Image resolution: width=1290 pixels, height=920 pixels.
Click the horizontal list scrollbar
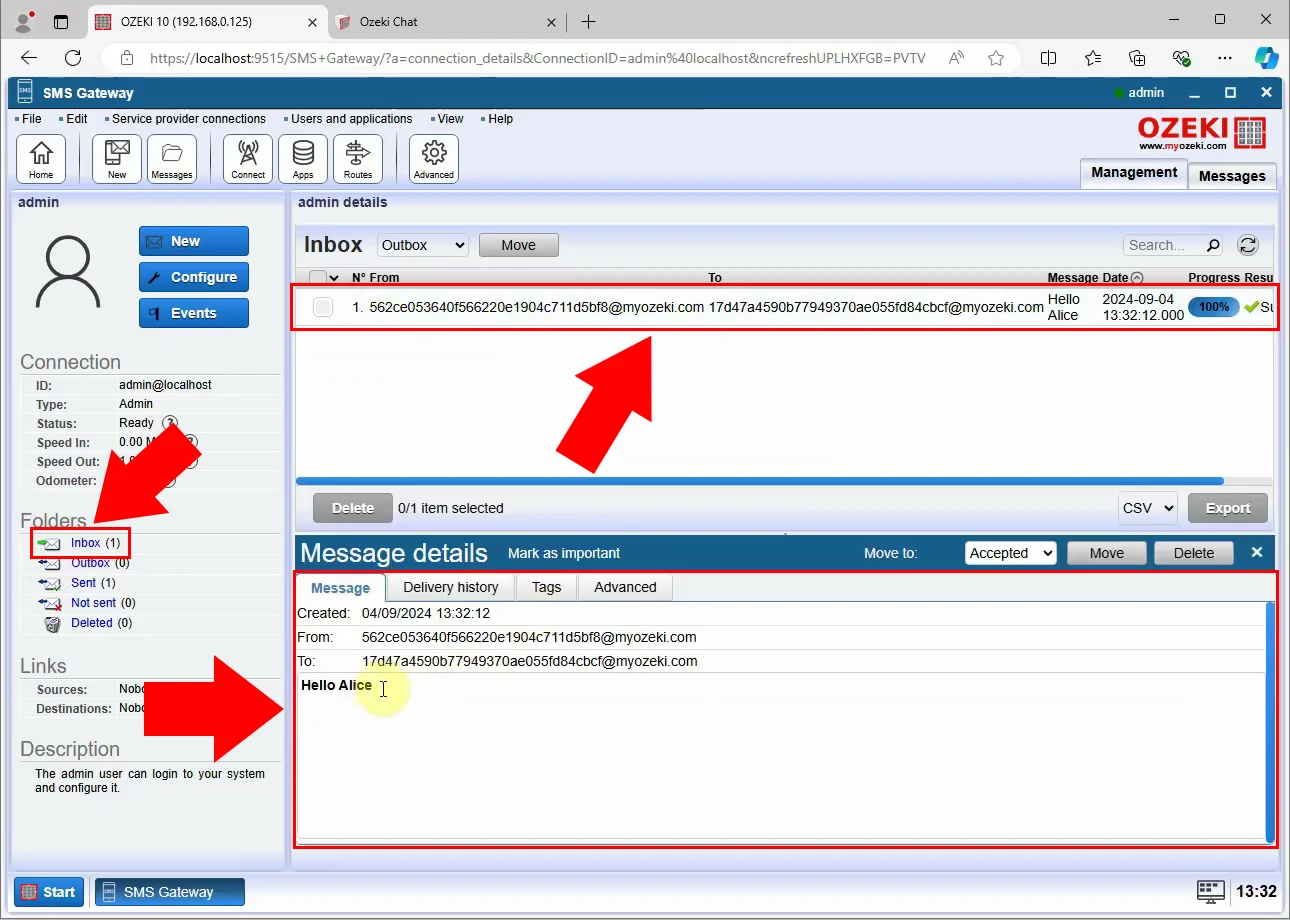tap(760, 481)
